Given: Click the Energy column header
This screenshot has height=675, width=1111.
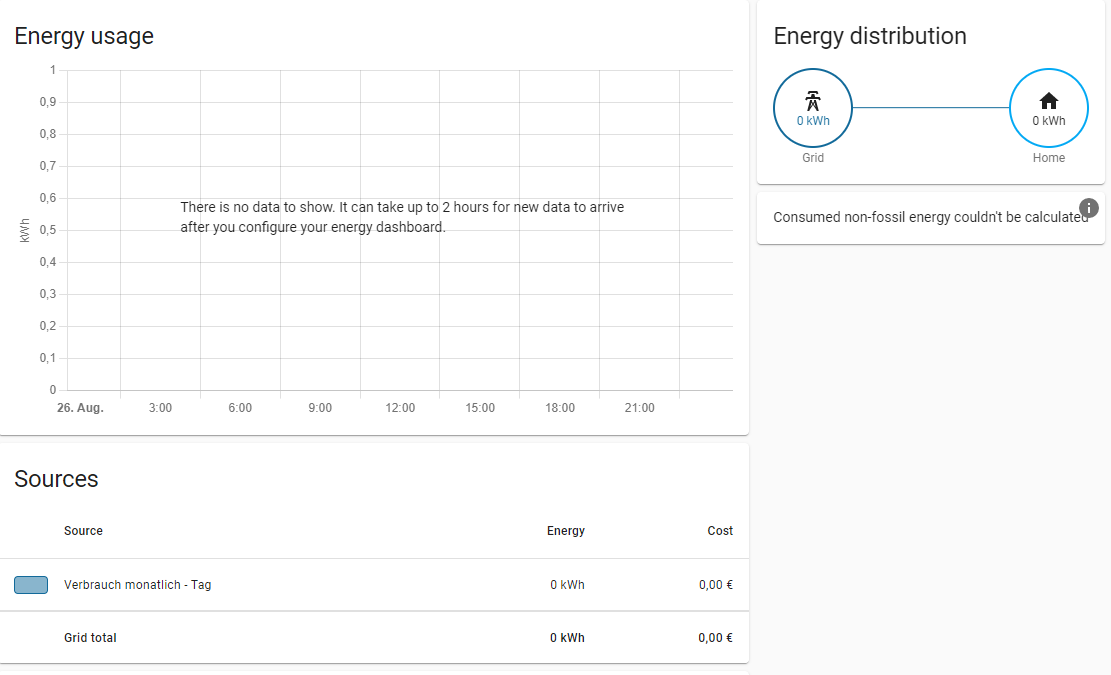Looking at the screenshot, I should [565, 531].
